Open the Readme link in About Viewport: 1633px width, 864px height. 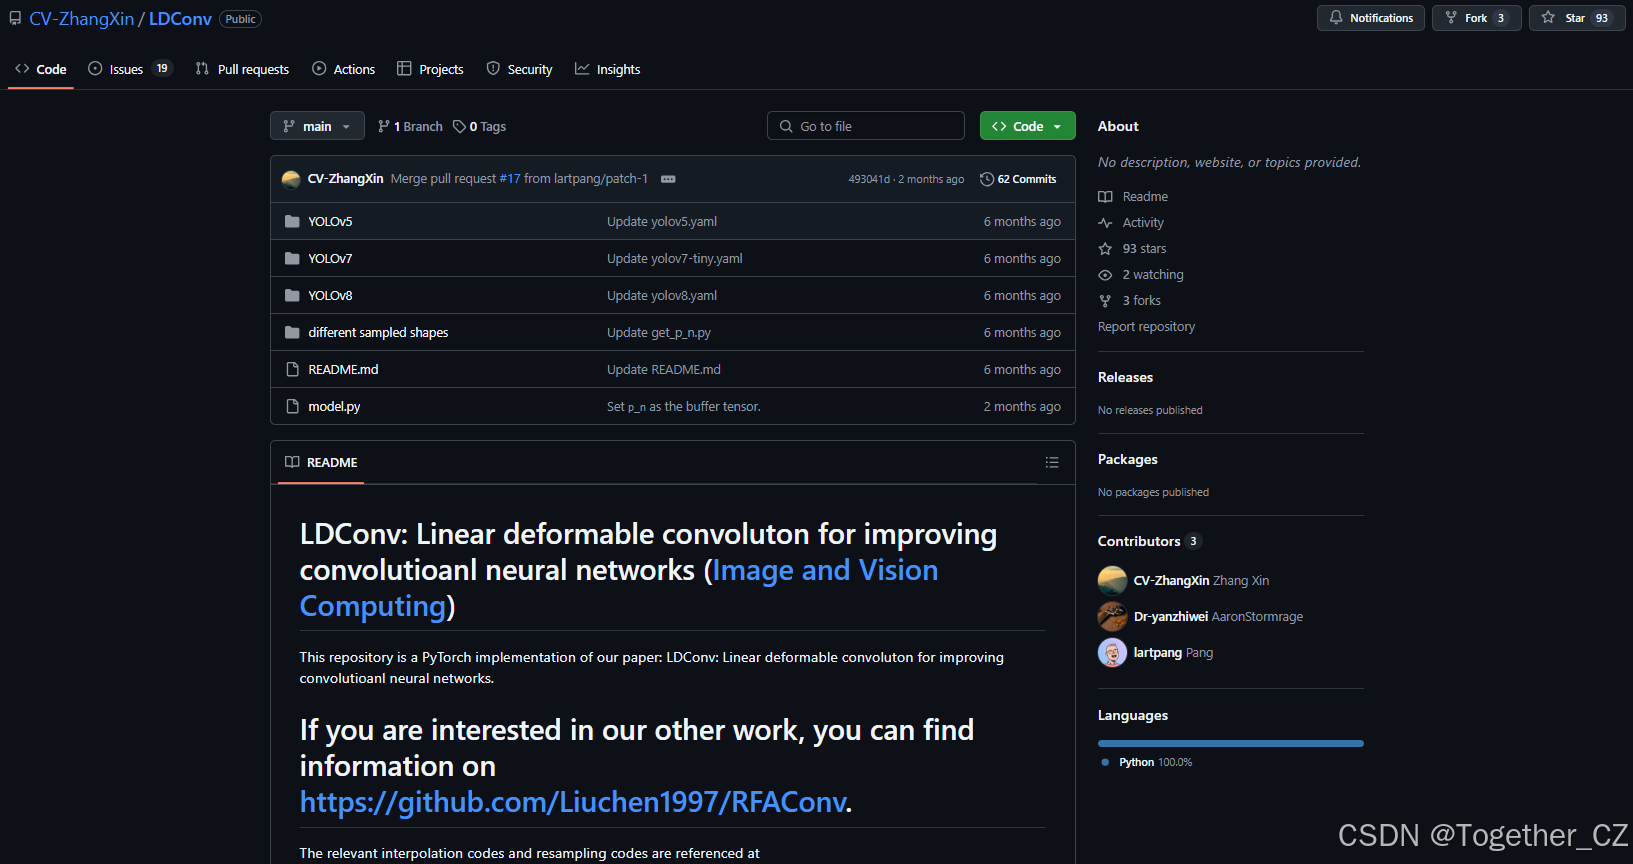1145,196
